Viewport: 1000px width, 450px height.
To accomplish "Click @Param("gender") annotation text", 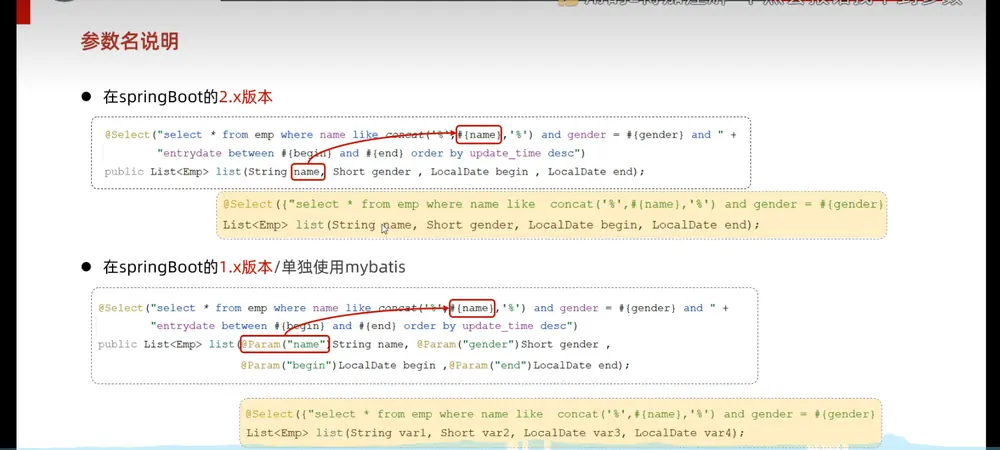I will (x=468, y=345).
